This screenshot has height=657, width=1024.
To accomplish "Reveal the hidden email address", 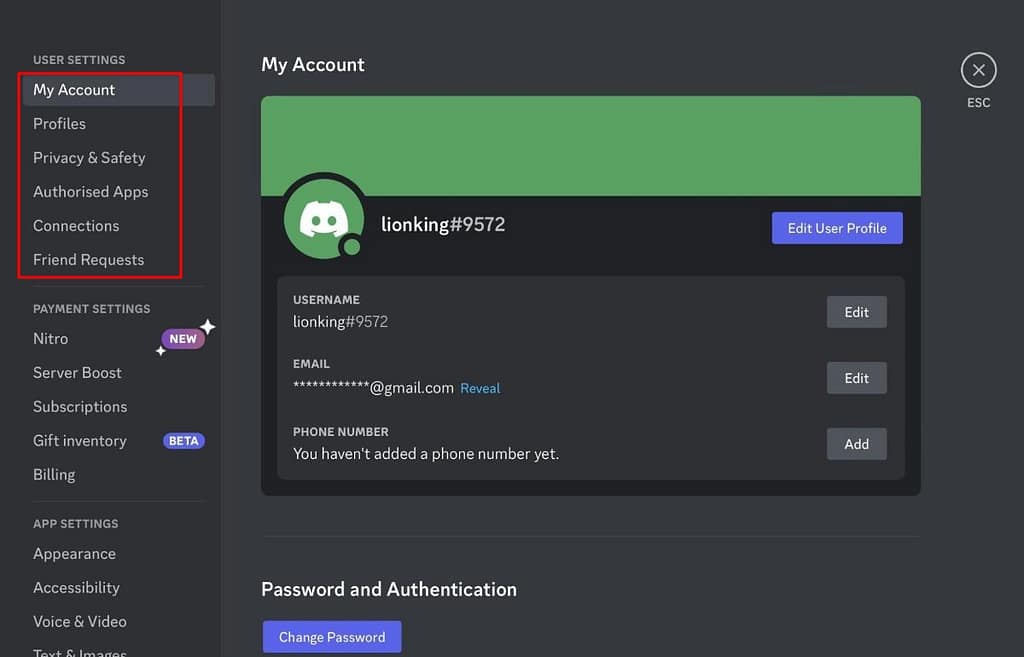I will [x=480, y=389].
